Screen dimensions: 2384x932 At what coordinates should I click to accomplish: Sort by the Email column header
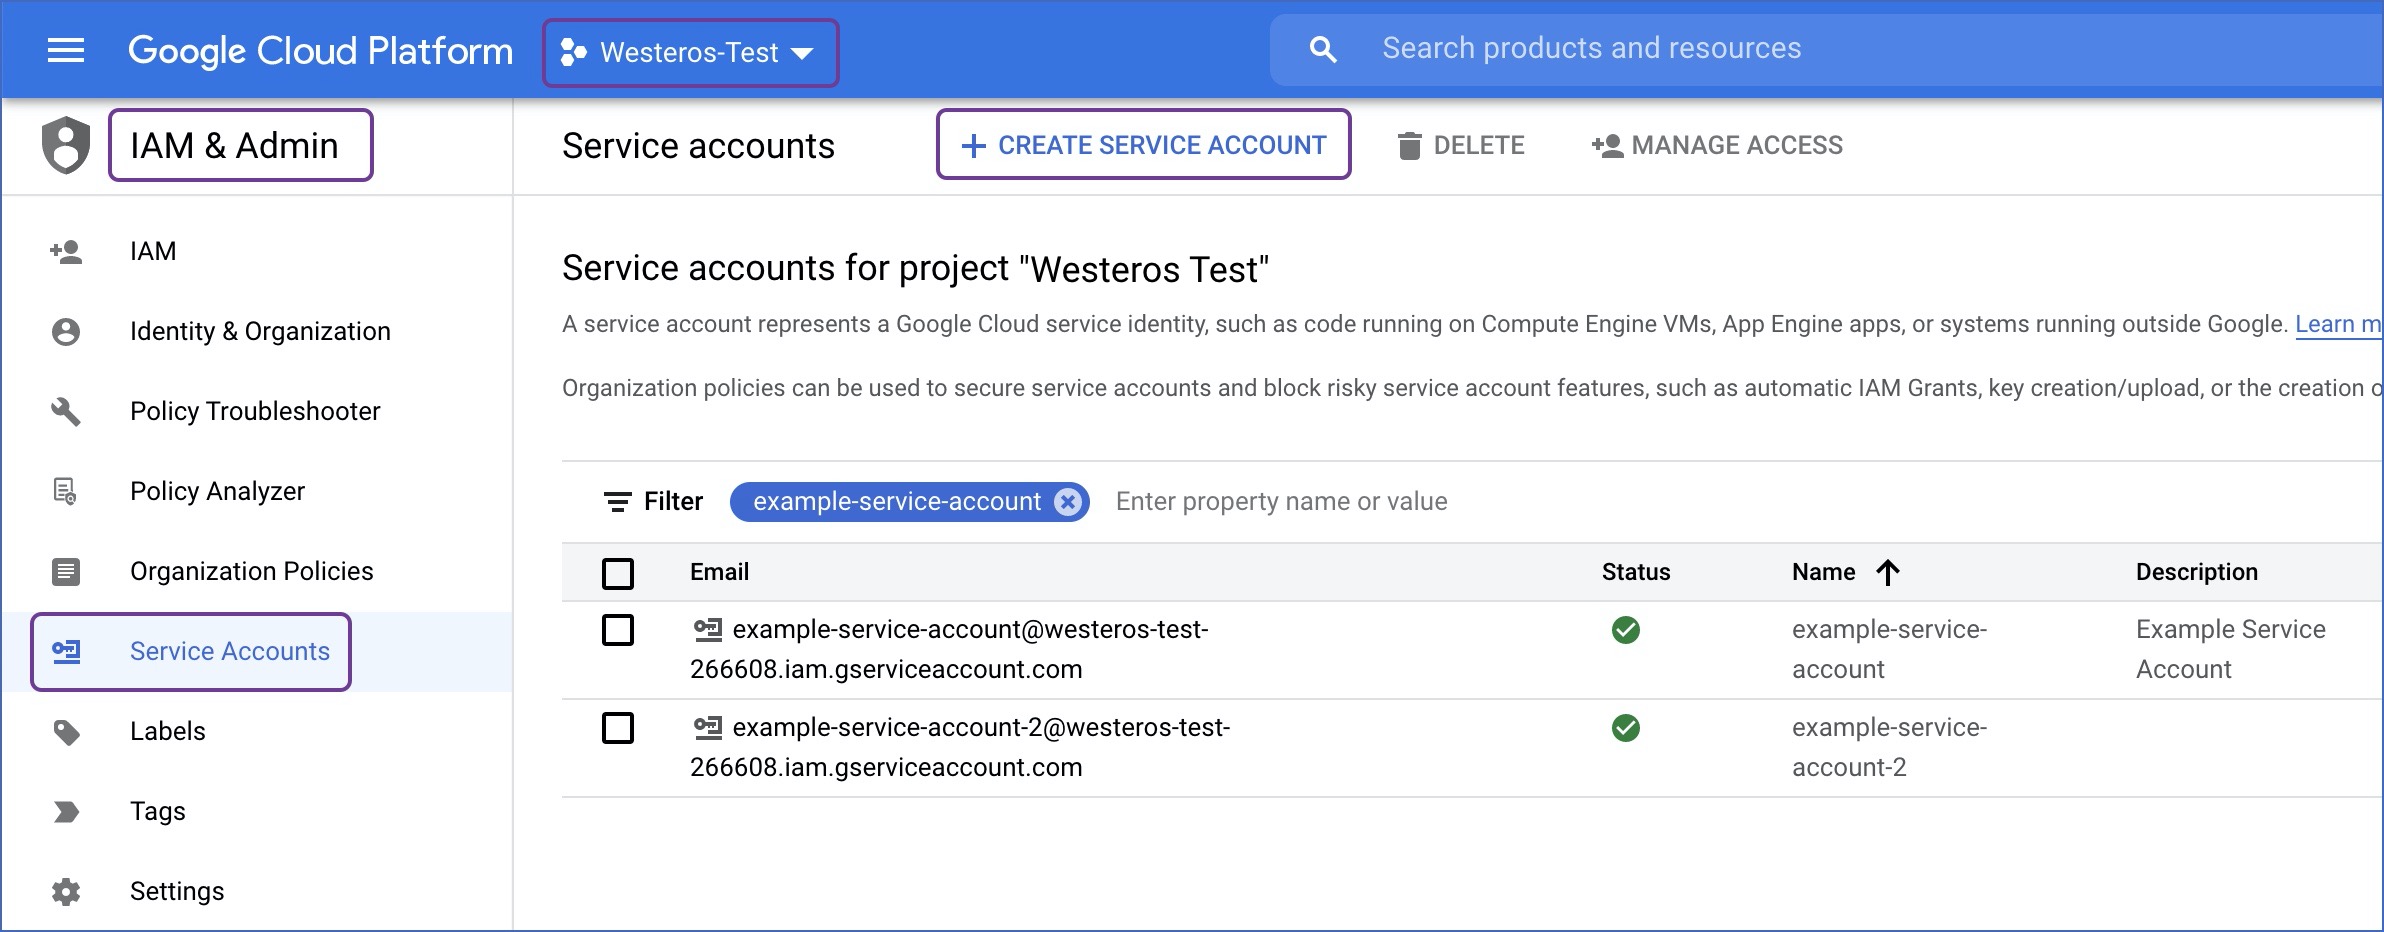coord(719,572)
